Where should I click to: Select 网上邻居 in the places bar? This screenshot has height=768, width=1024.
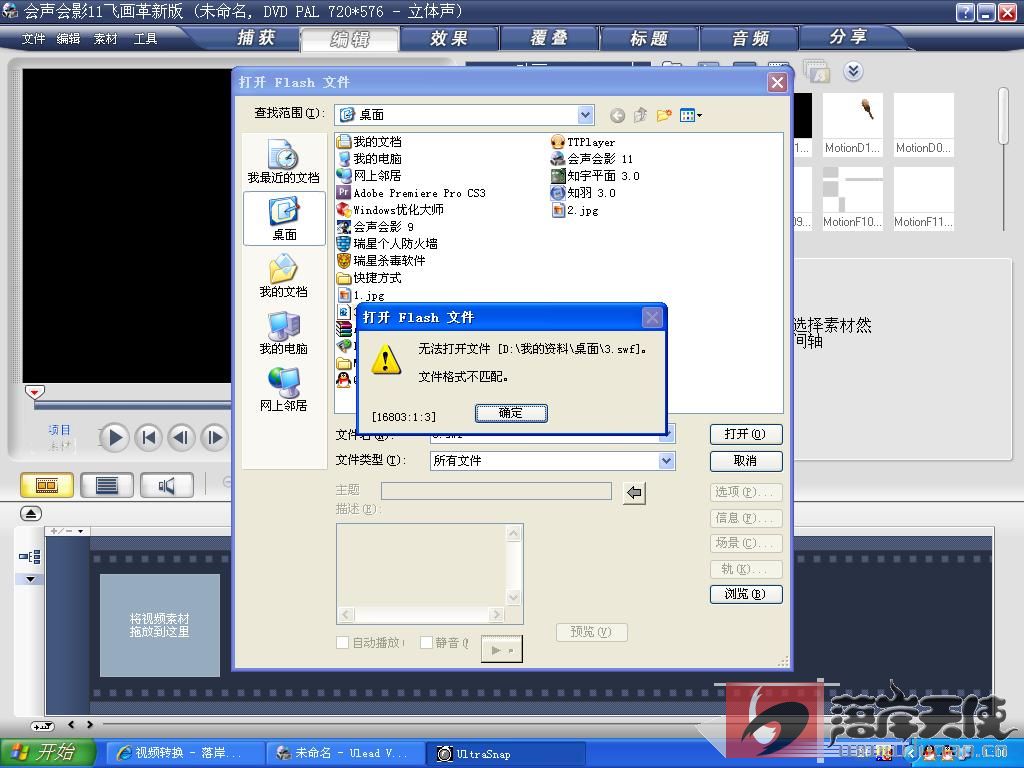(283, 389)
